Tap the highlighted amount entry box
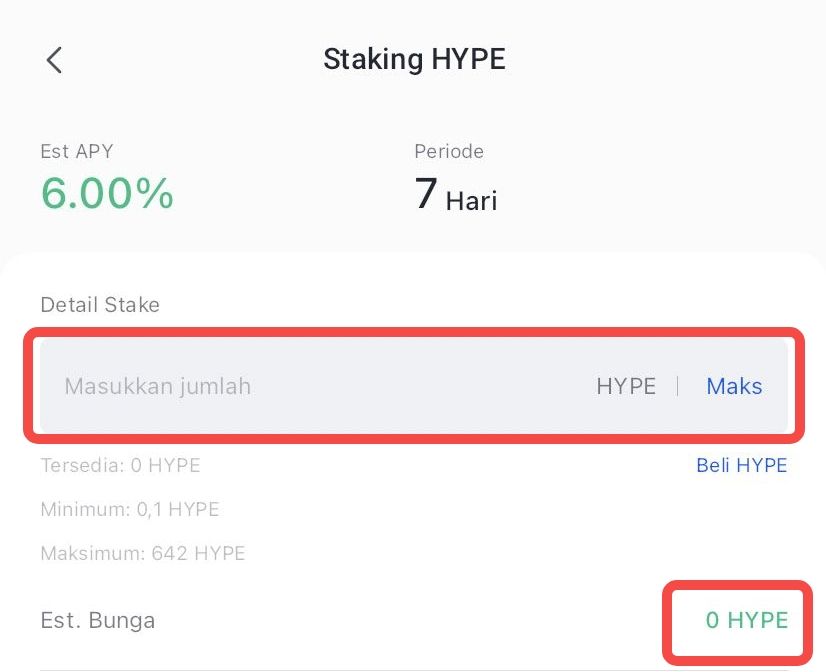The width and height of the screenshot is (826, 672). pos(413,386)
